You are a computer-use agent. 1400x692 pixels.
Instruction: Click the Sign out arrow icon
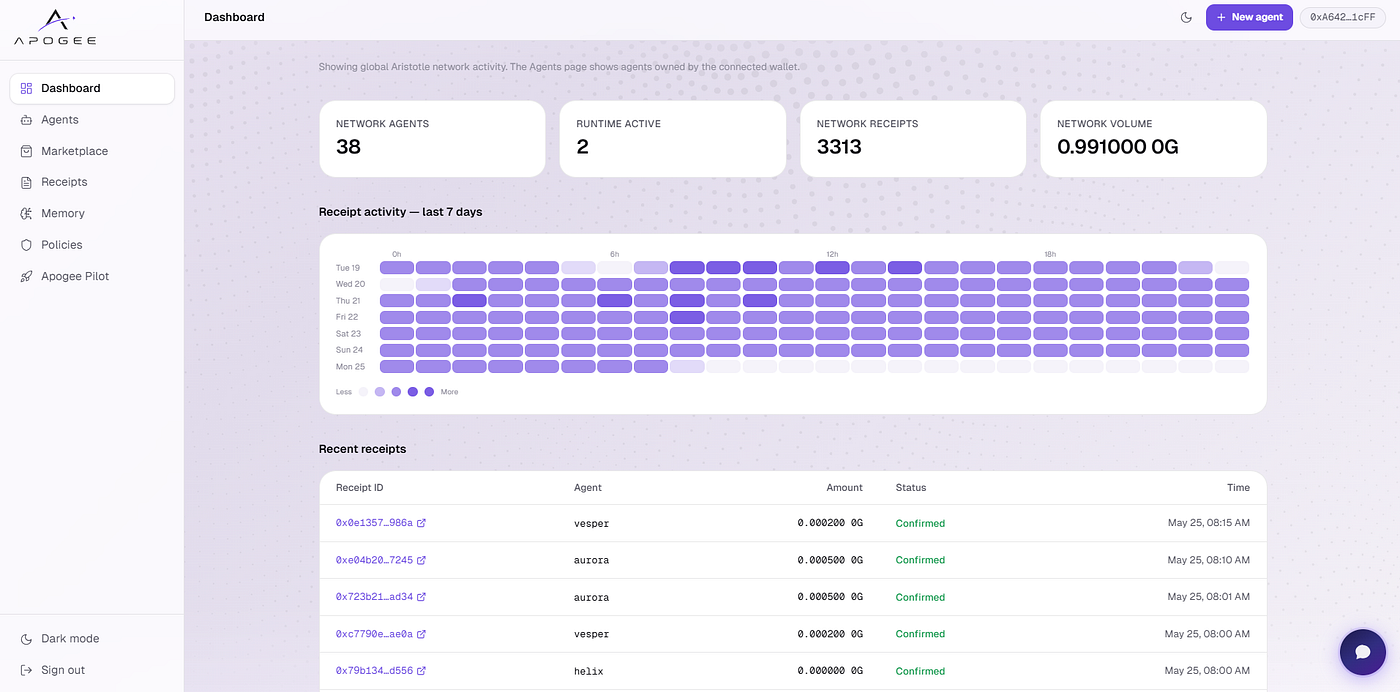coord(26,670)
